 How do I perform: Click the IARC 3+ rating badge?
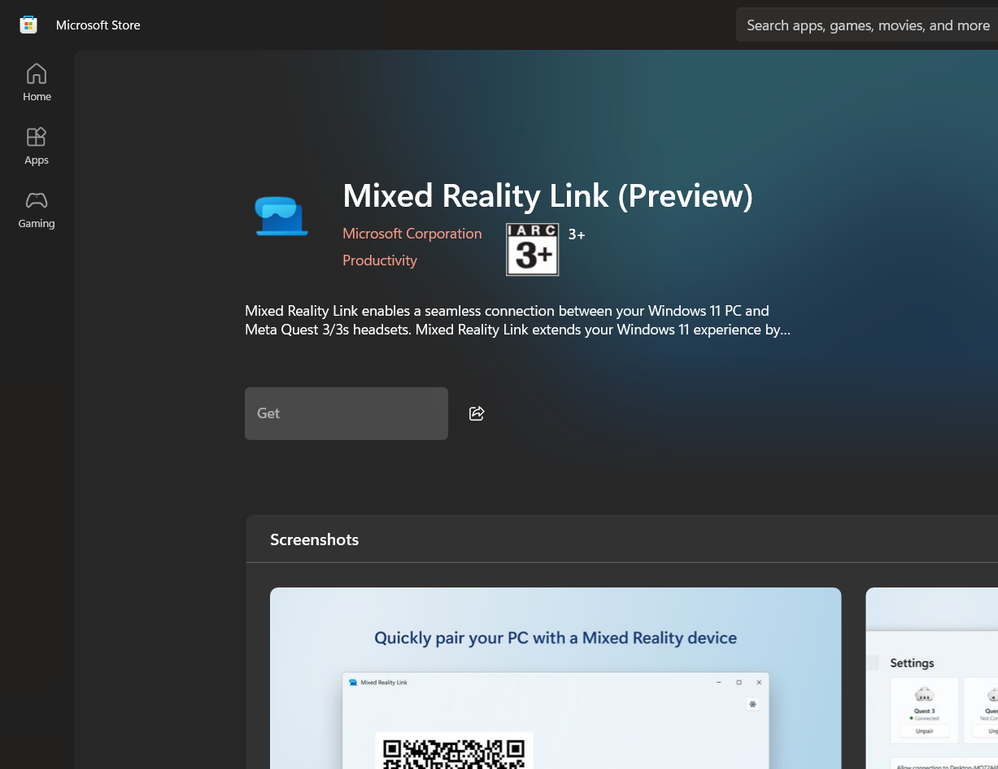point(532,249)
